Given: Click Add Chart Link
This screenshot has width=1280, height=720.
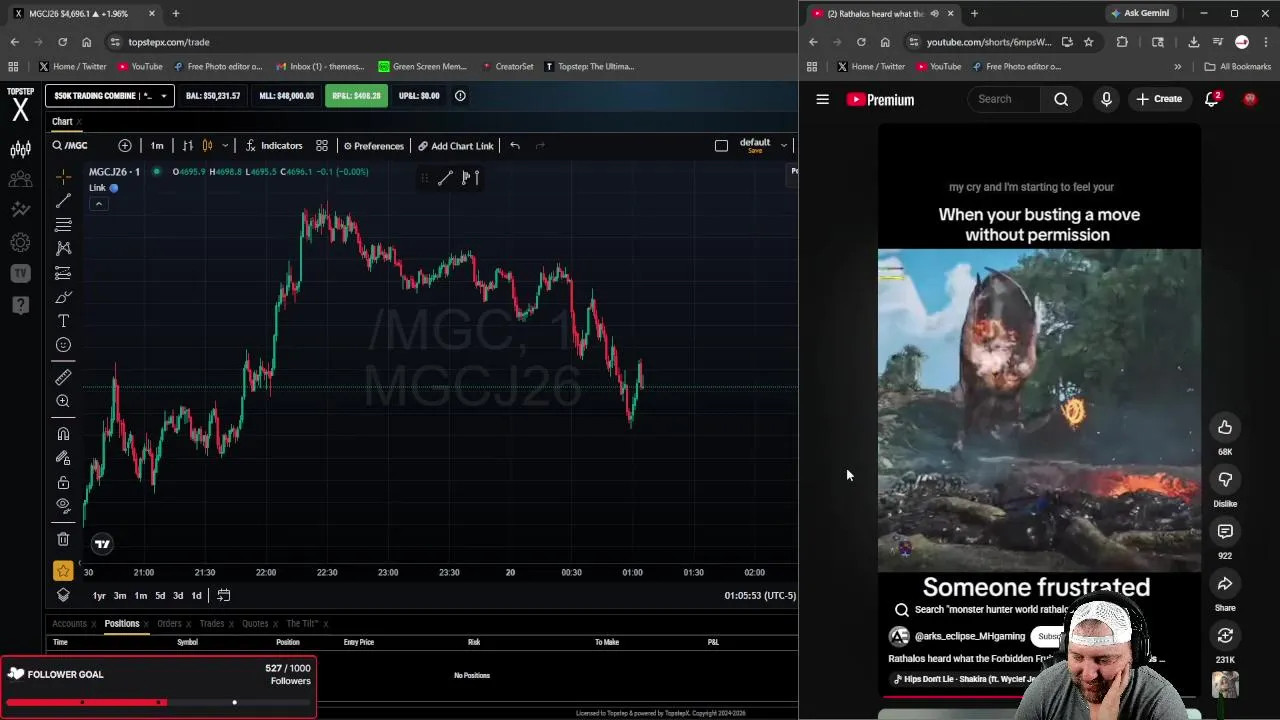Looking at the screenshot, I should 456,146.
